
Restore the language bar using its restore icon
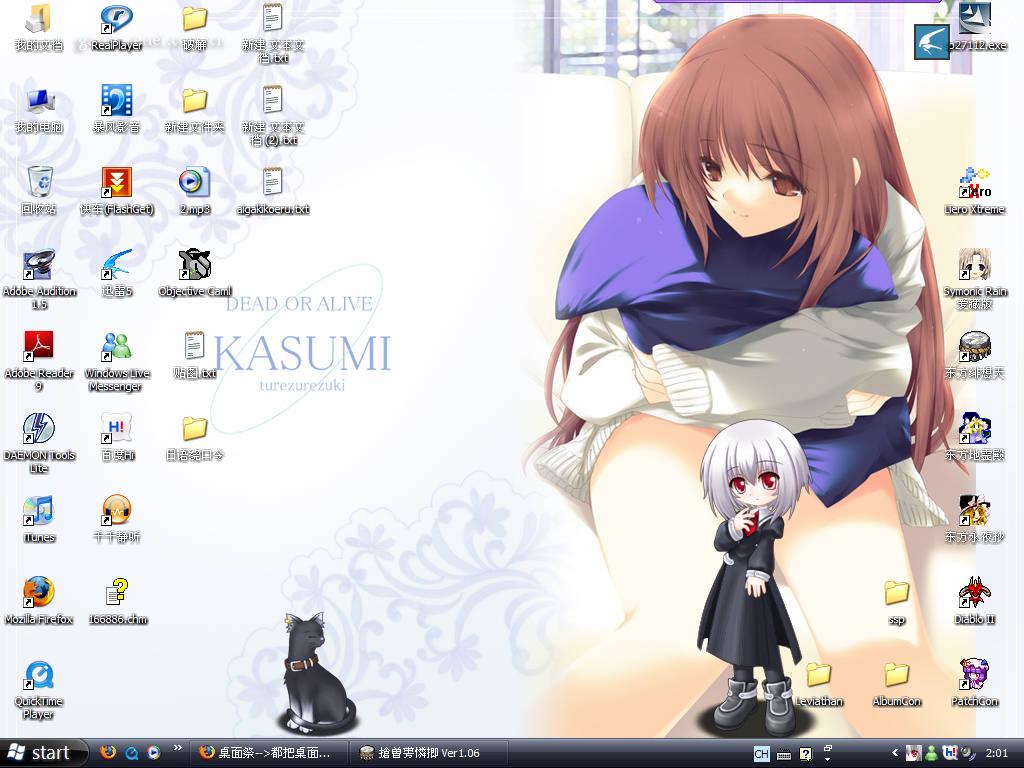pos(827,748)
